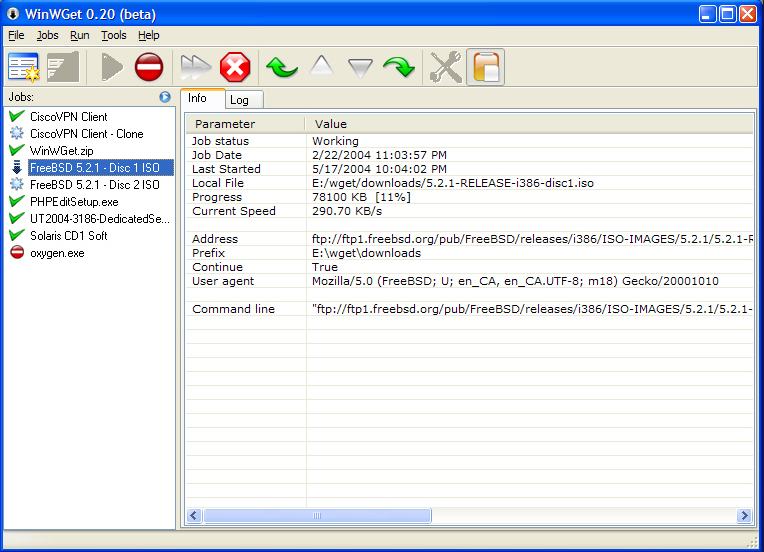
Task: Click the red X Stop All icon
Action: pyautogui.click(x=235, y=67)
